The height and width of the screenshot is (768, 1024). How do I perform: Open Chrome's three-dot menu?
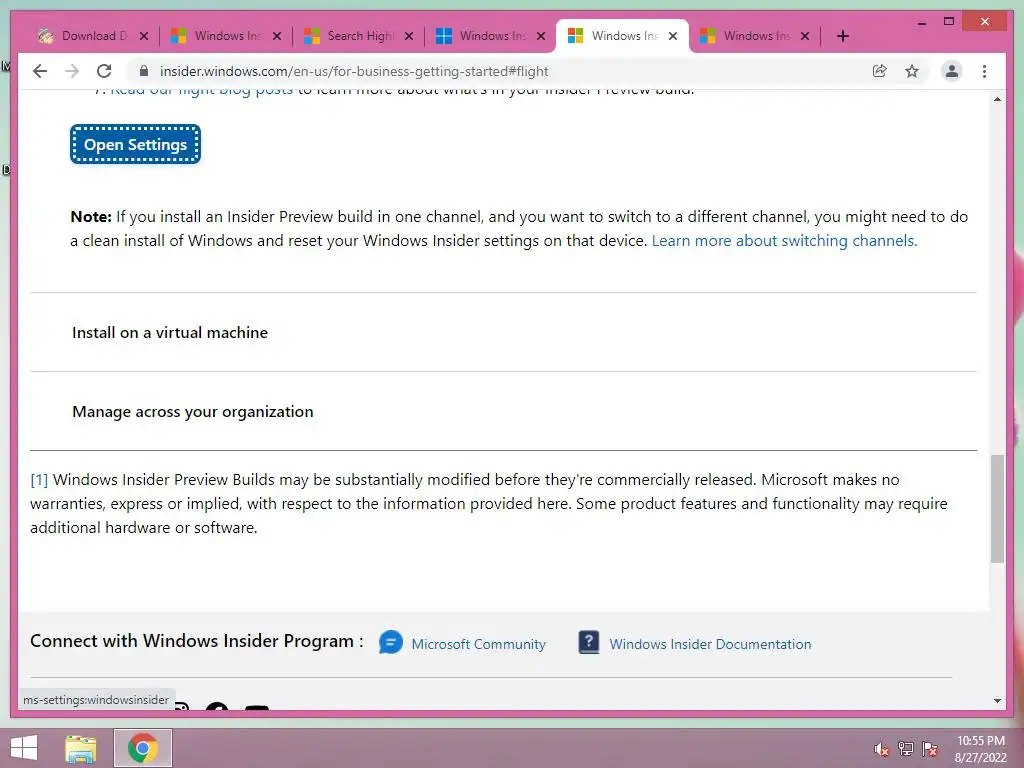coord(984,71)
